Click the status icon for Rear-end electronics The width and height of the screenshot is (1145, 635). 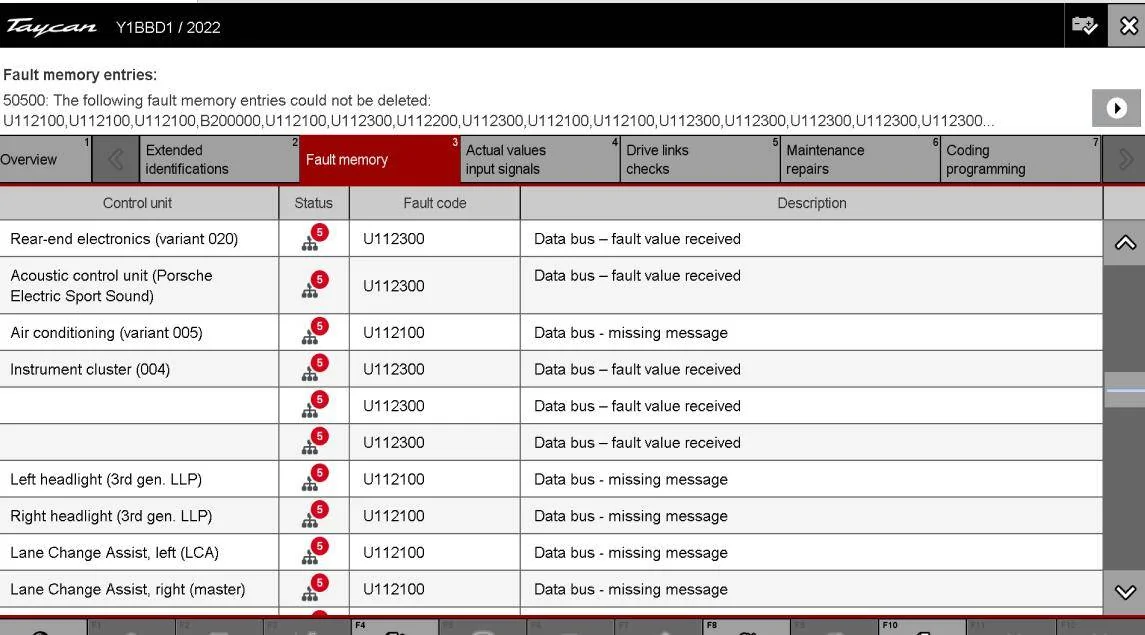tap(314, 238)
